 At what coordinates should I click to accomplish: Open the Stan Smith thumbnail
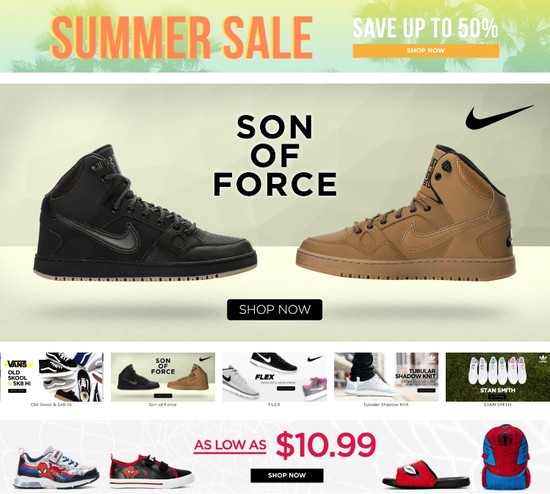tap(498, 377)
